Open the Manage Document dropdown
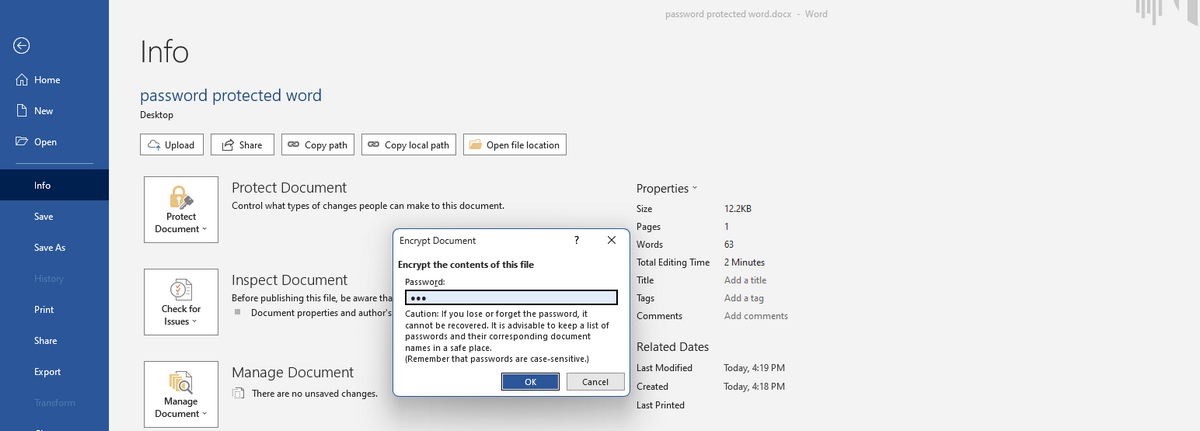Viewport: 1200px width, 431px height. 181,394
